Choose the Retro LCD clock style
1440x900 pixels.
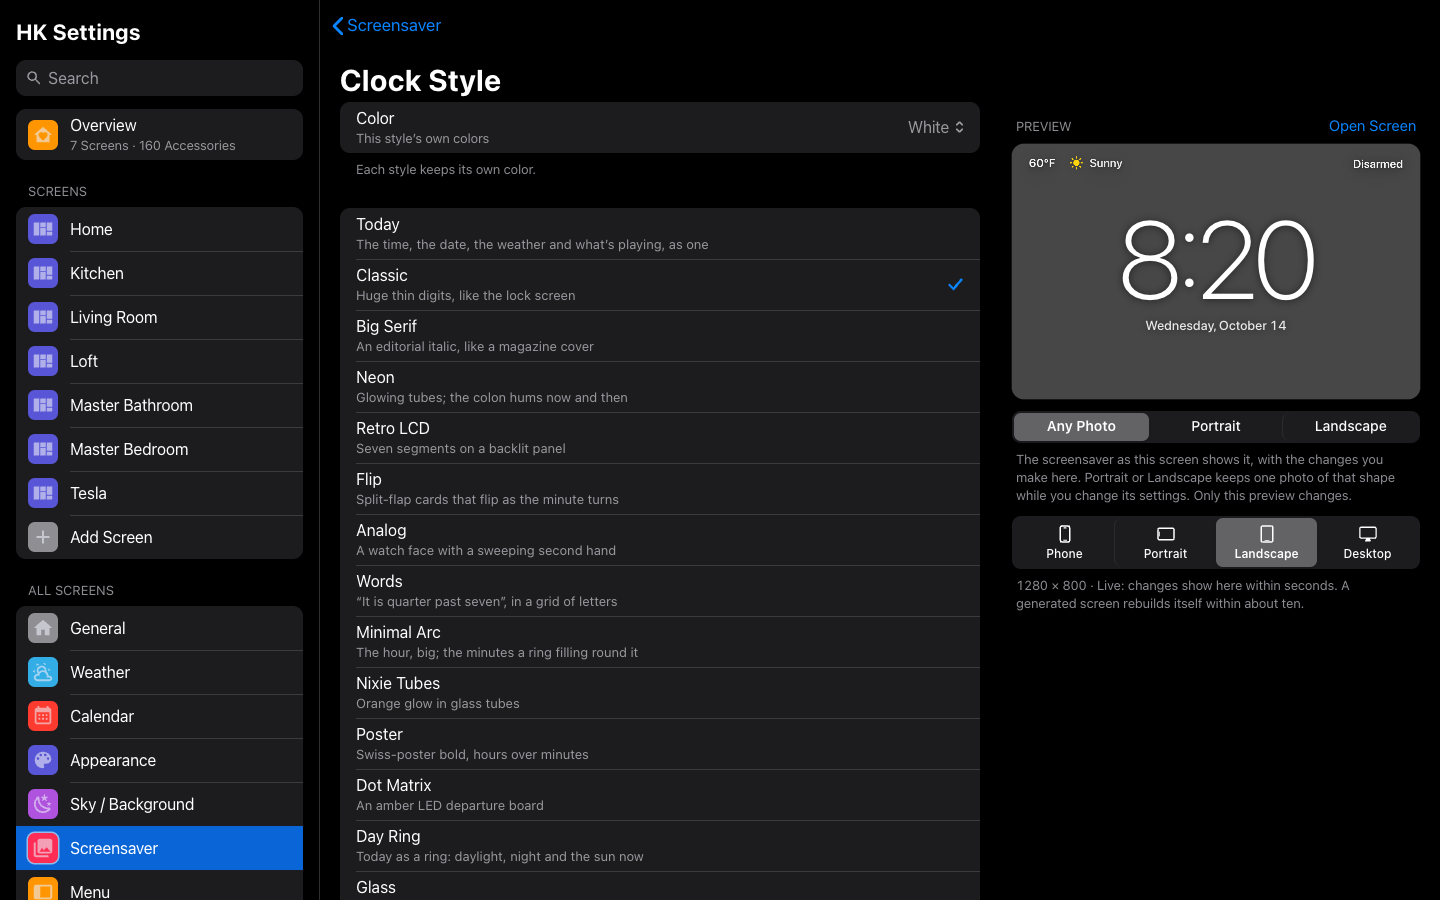tap(660, 438)
